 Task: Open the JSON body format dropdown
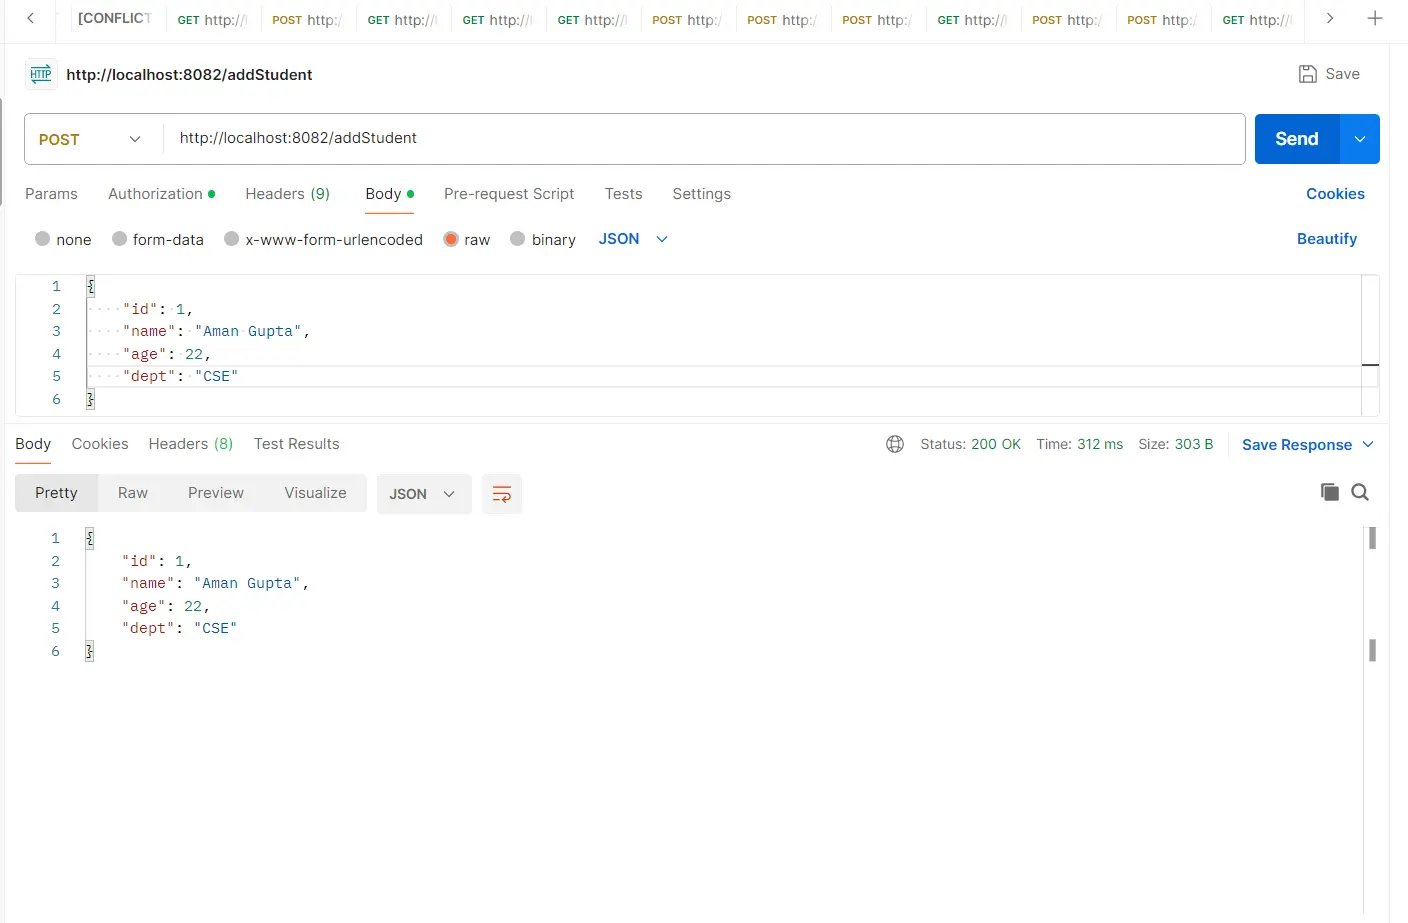coord(632,239)
